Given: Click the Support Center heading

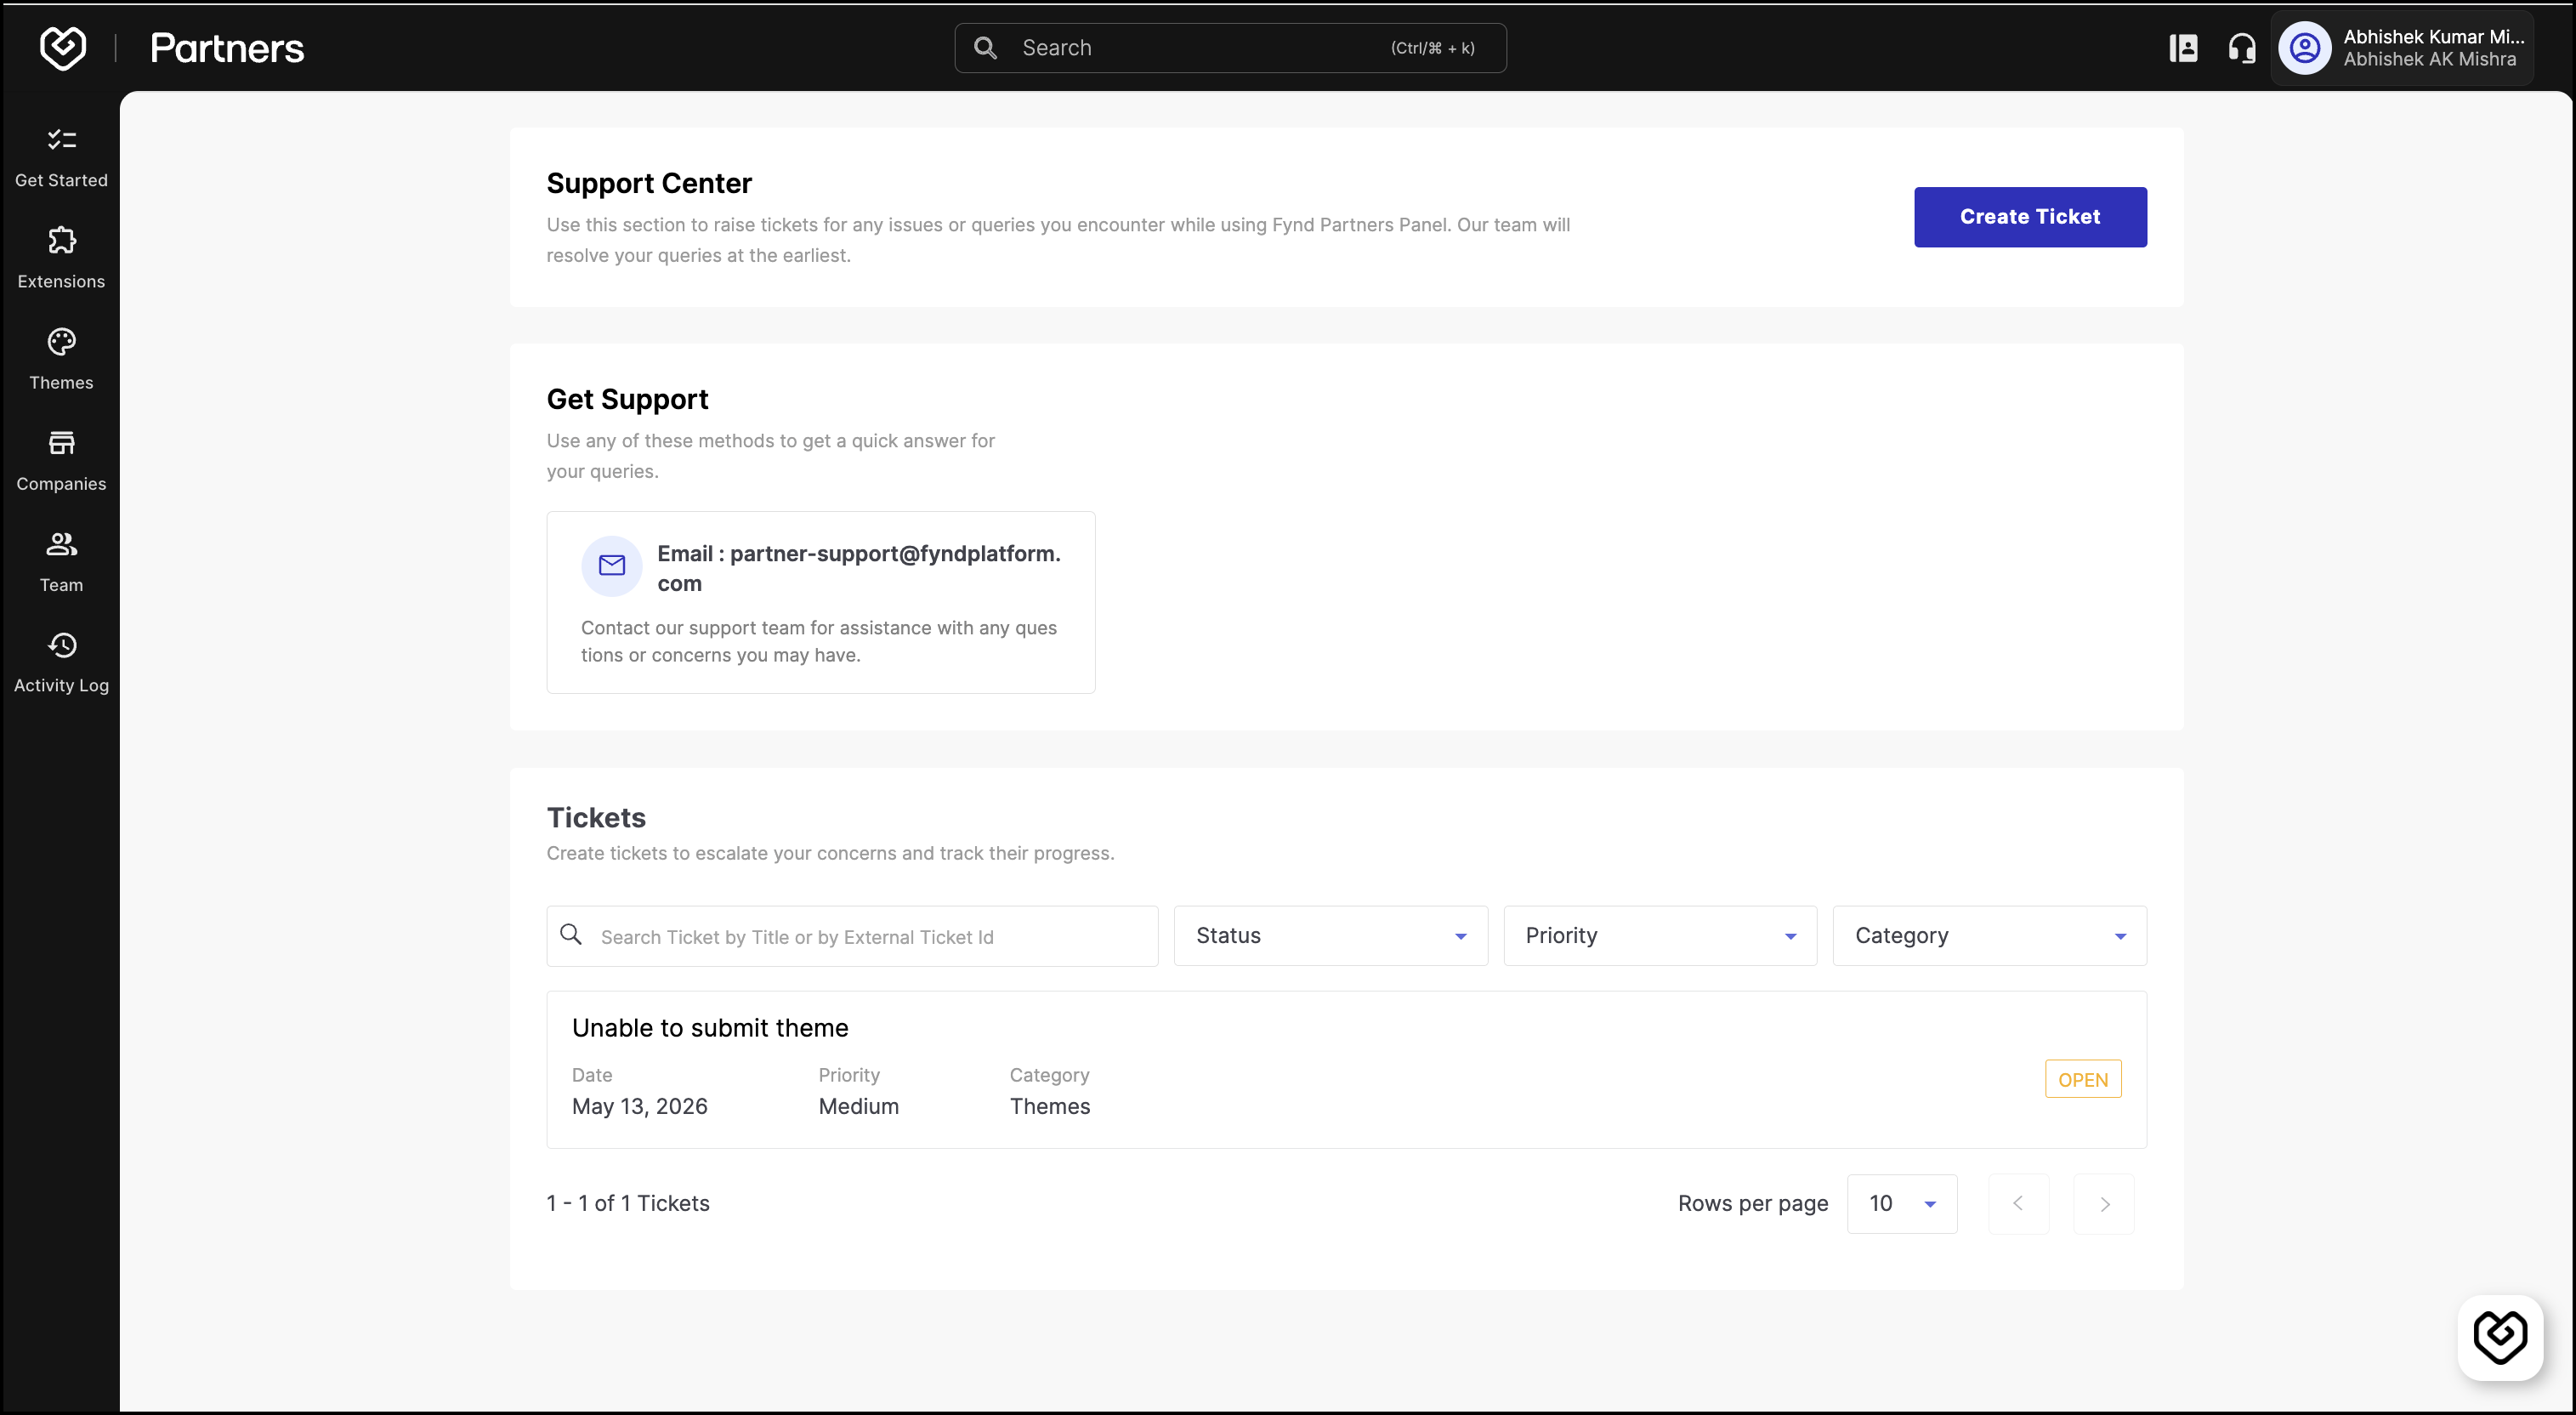Looking at the screenshot, I should pos(649,184).
